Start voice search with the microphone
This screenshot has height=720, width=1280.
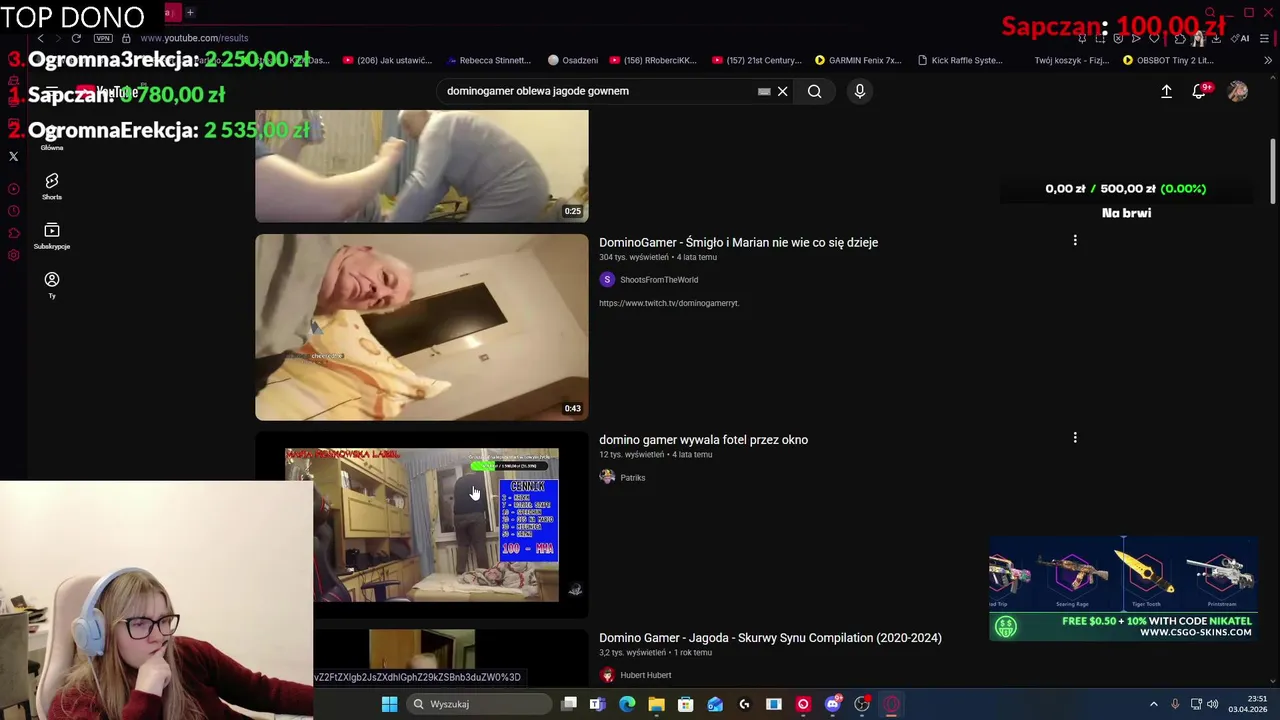(859, 91)
